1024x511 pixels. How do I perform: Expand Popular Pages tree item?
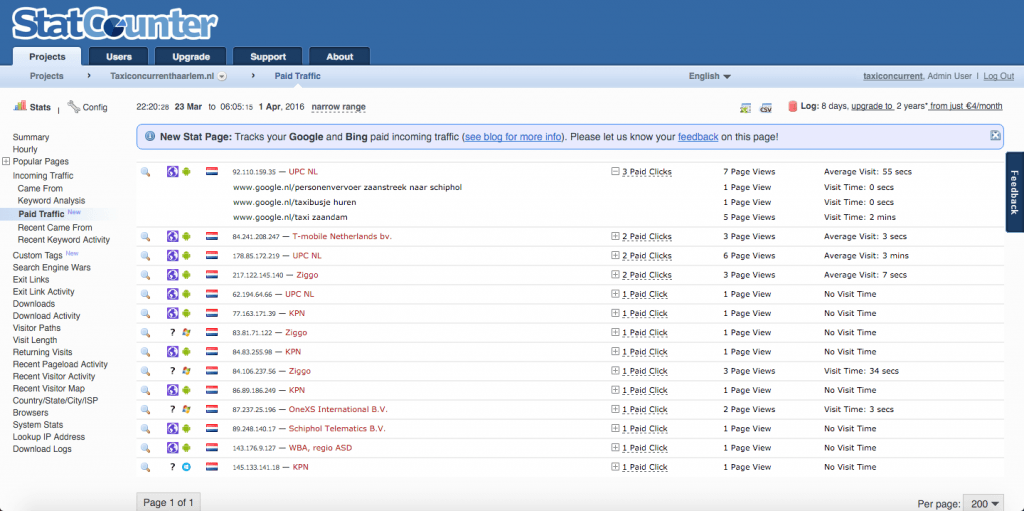(6, 161)
